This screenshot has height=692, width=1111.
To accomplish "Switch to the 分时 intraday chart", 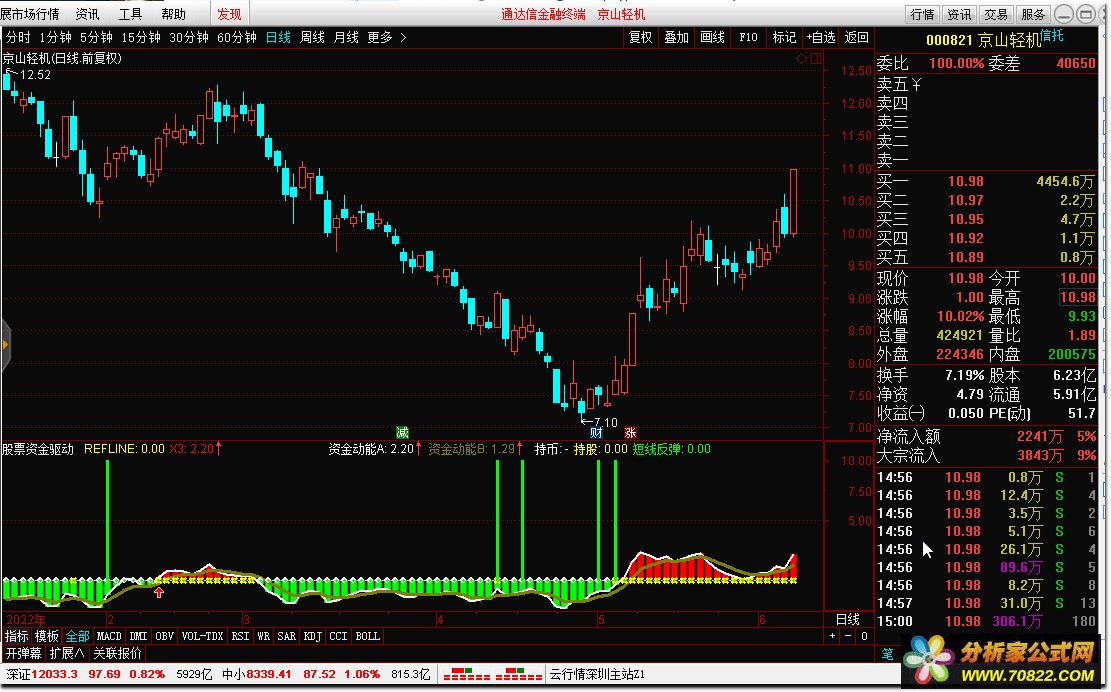I will coord(18,38).
